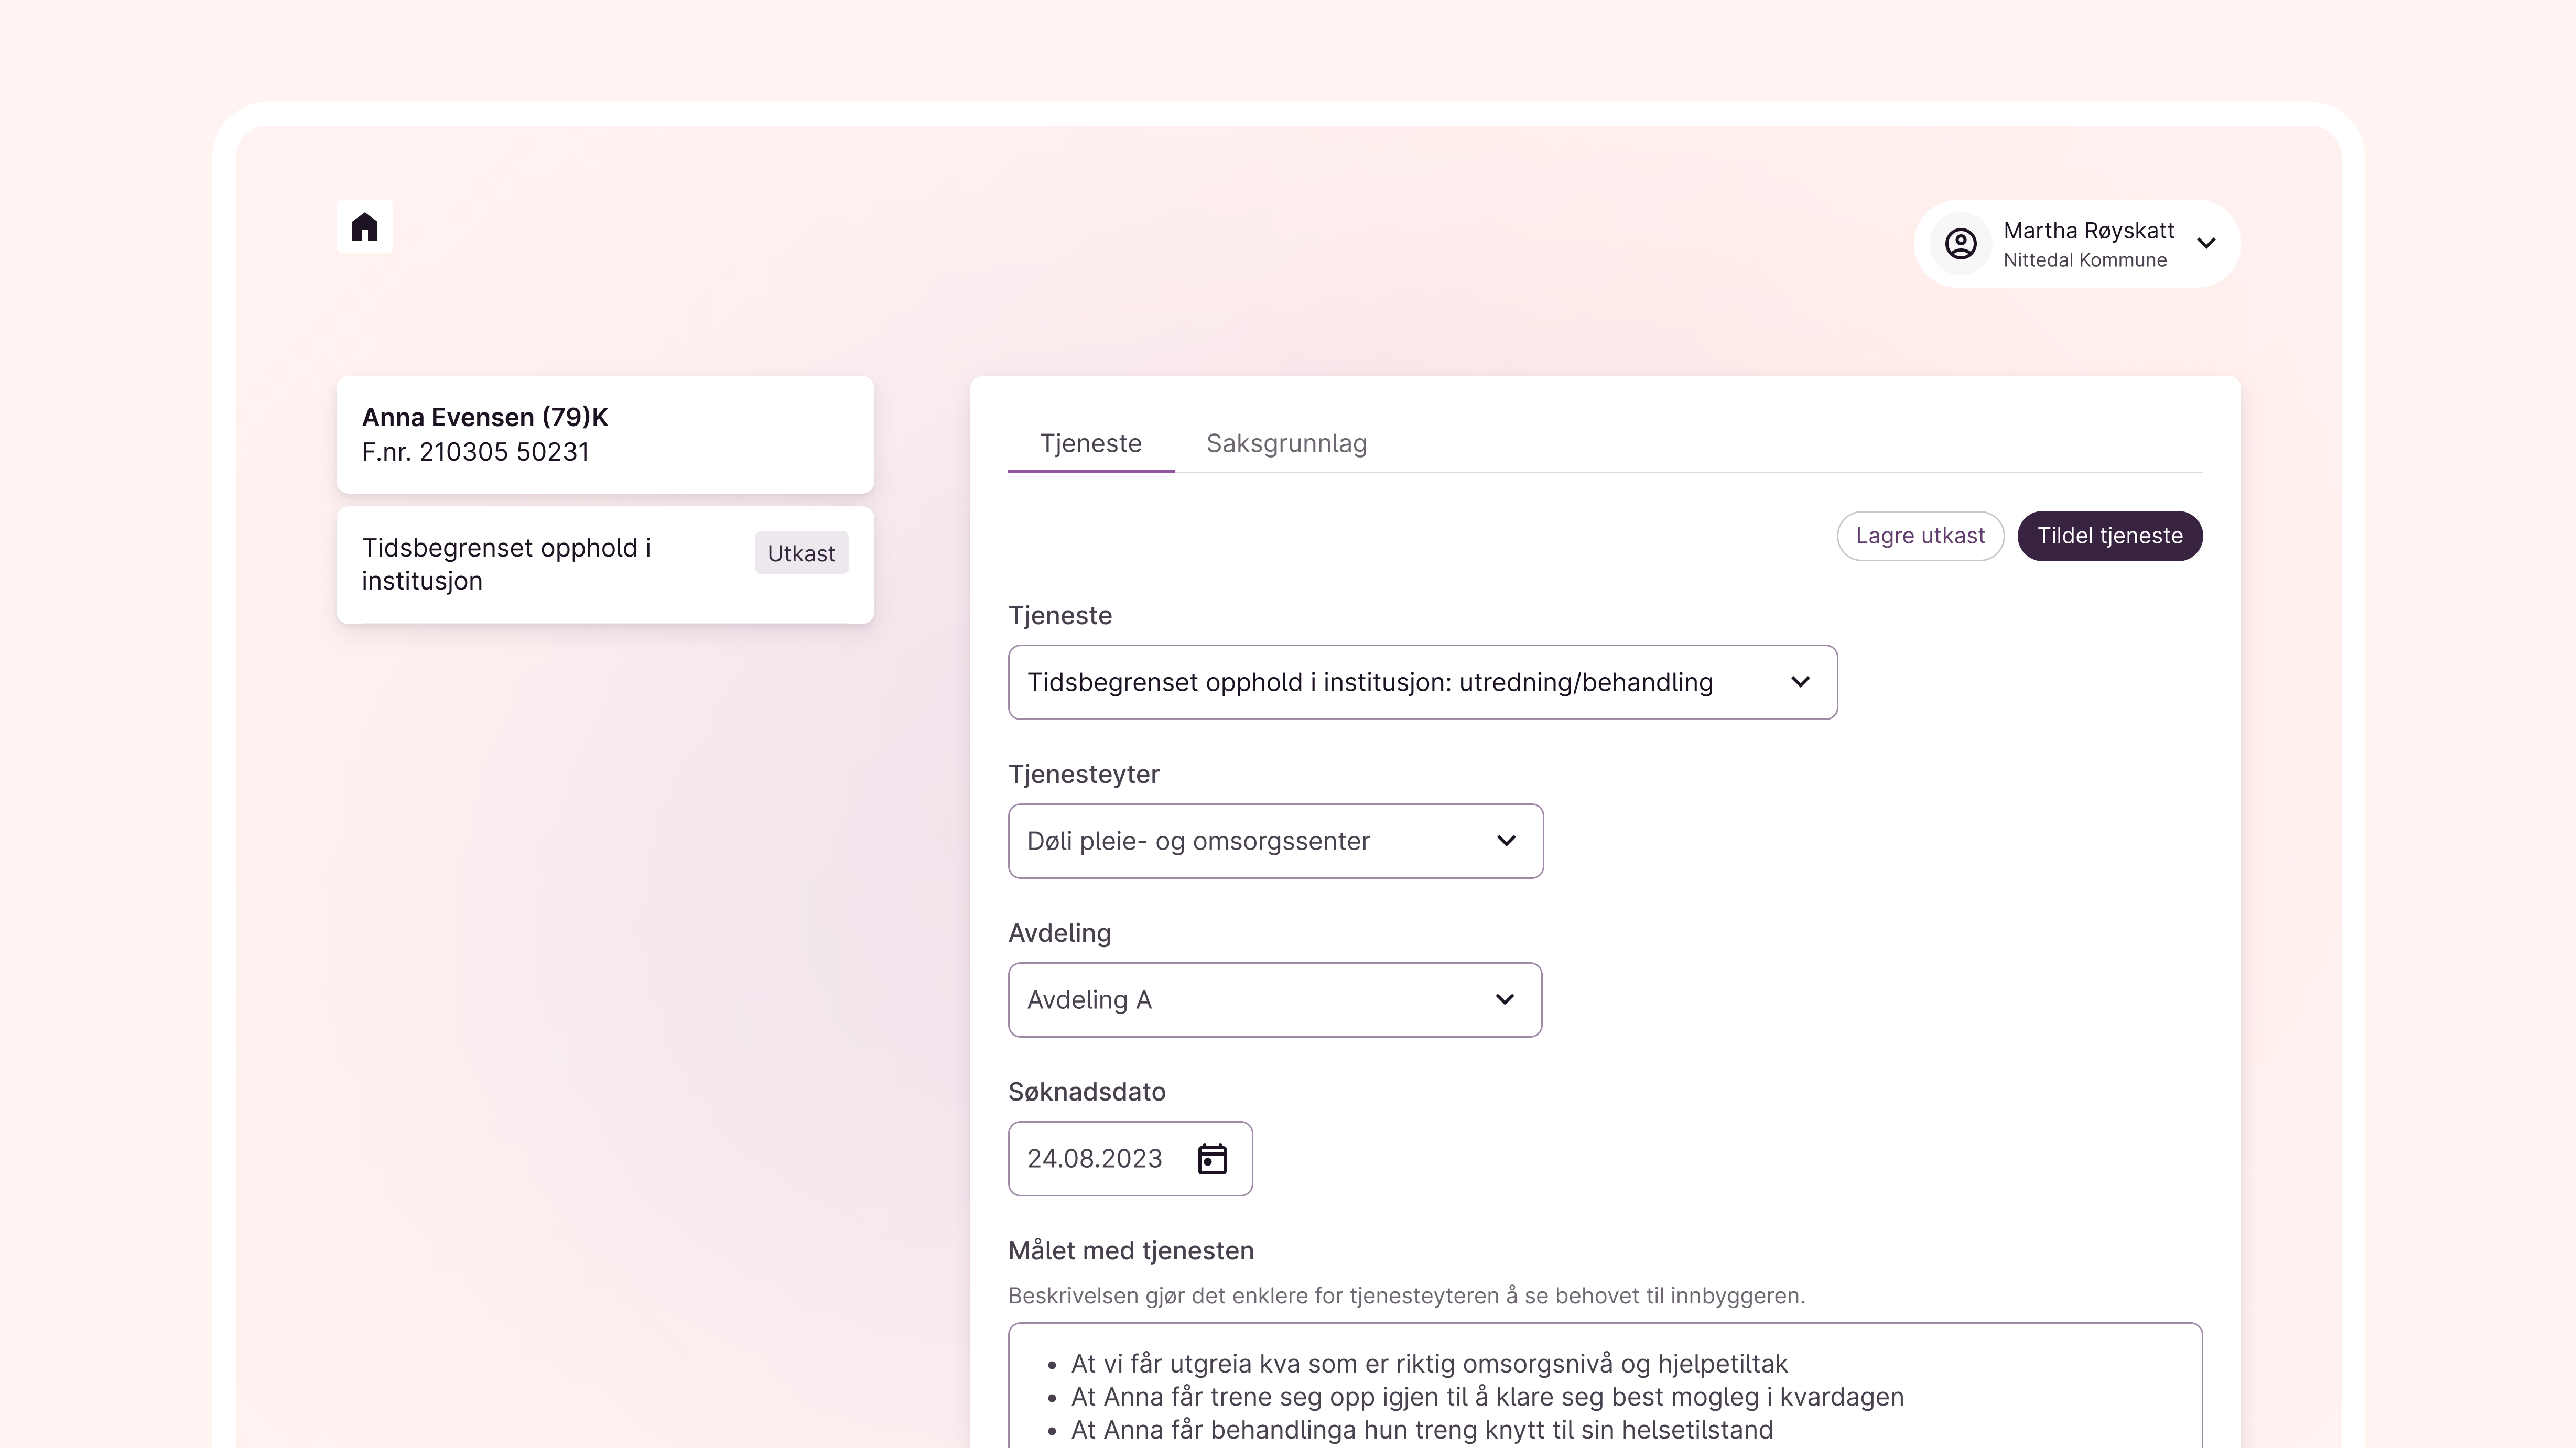
Task: Go to the home page icon
Action: pyautogui.click(x=365, y=227)
